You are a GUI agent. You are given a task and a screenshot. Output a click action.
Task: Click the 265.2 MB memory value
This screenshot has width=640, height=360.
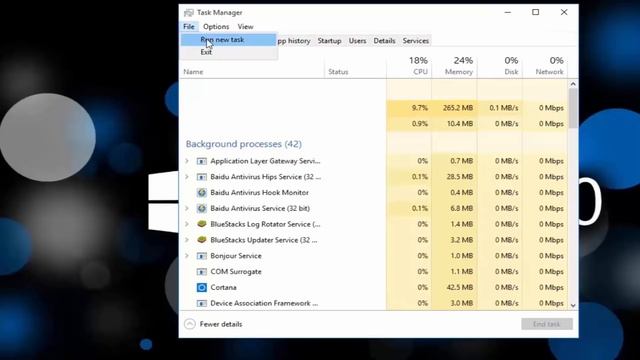coord(458,108)
